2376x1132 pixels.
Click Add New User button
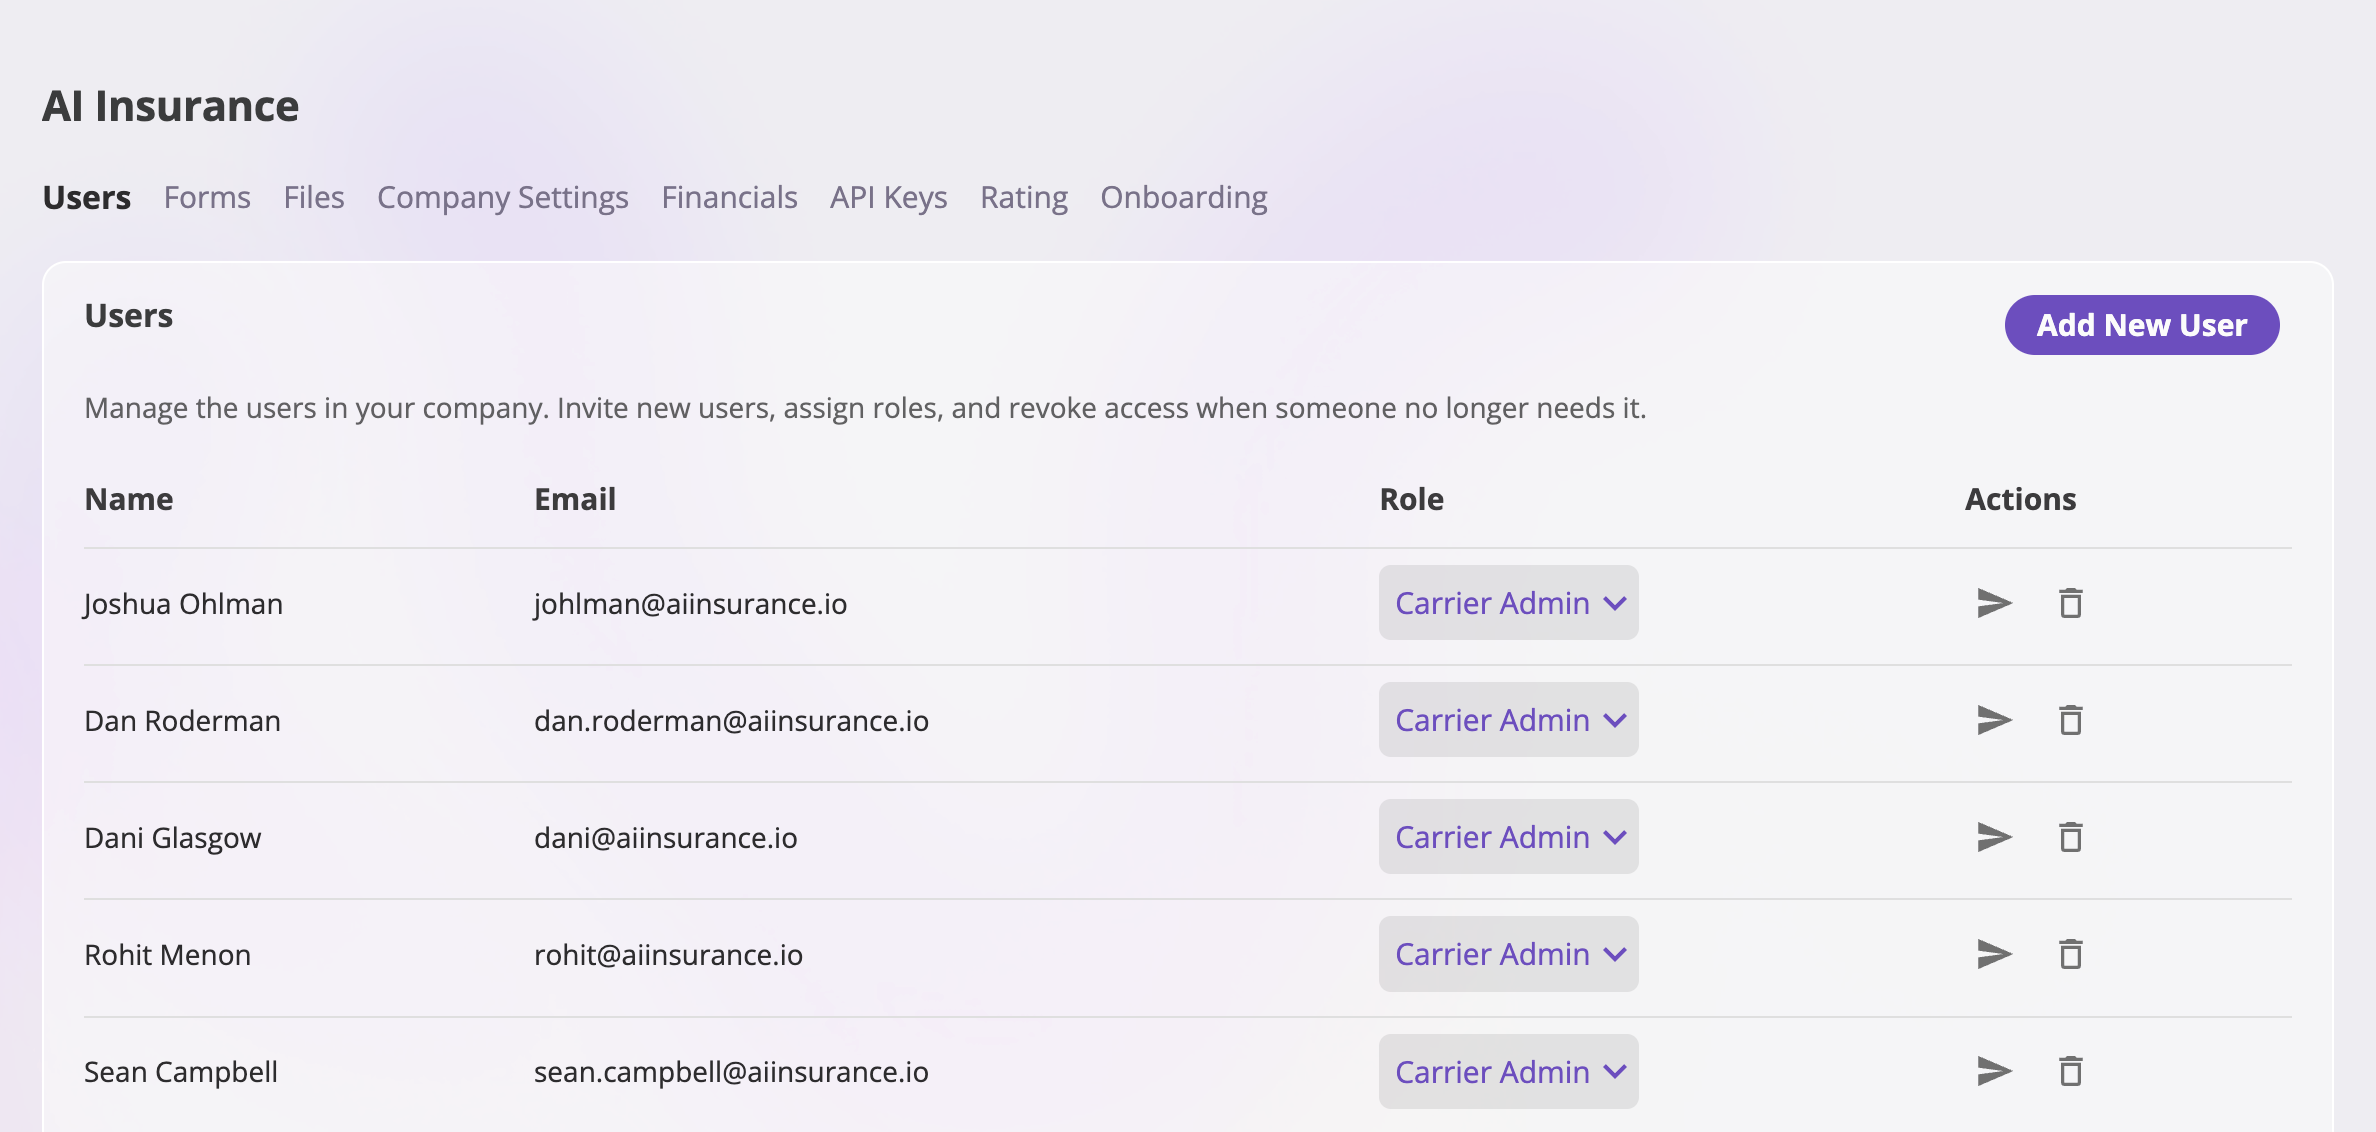2142,325
